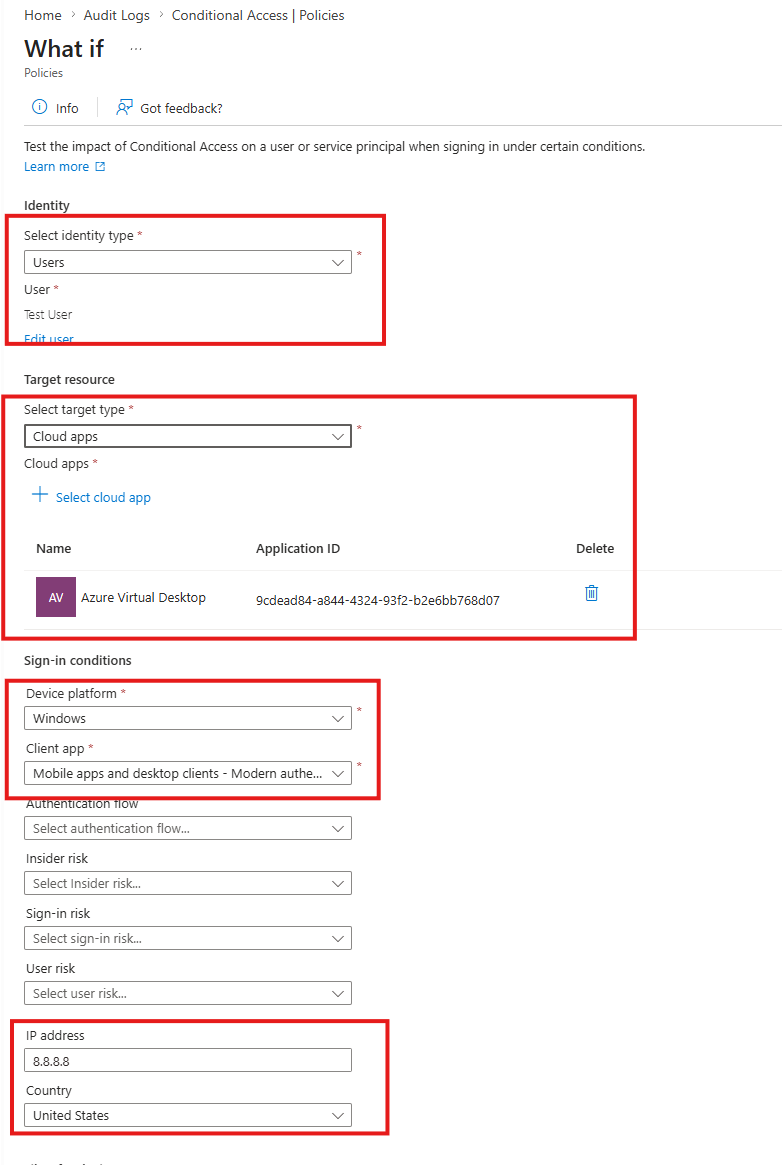Click the Sign-in conditions heading
Screen dimensions: 782x1165
(77, 661)
